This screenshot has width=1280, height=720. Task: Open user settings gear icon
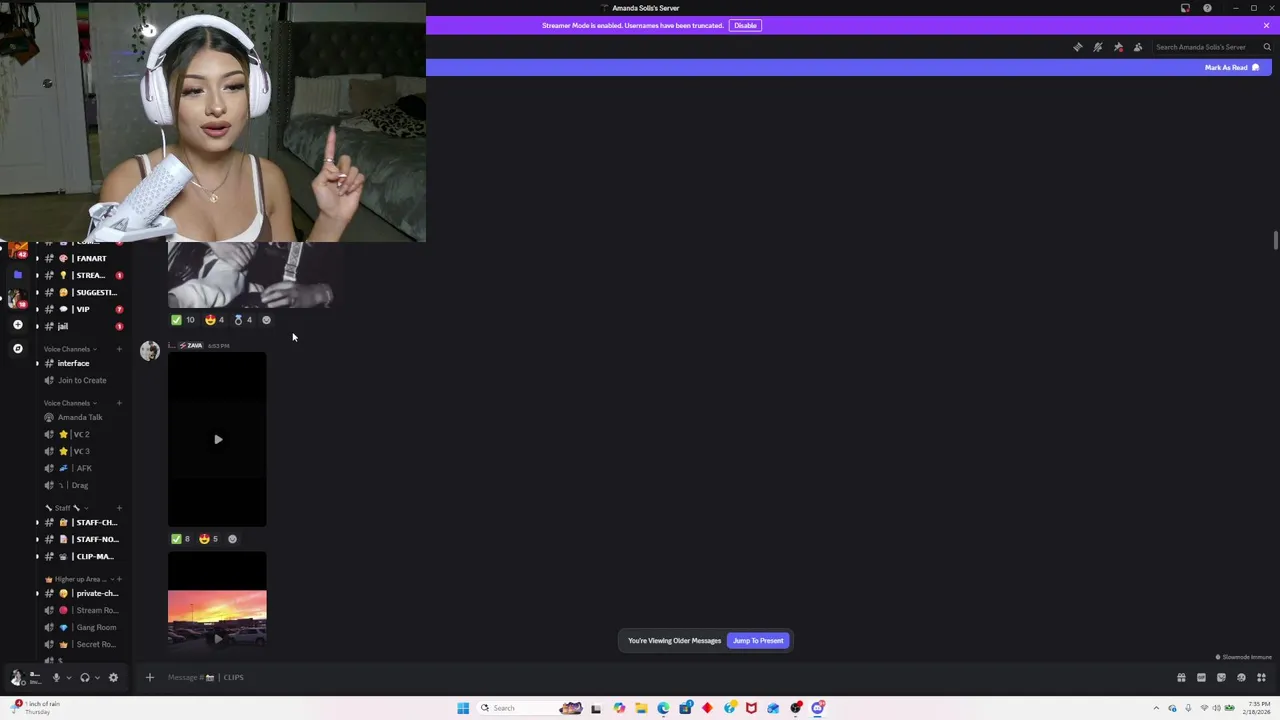tap(113, 678)
